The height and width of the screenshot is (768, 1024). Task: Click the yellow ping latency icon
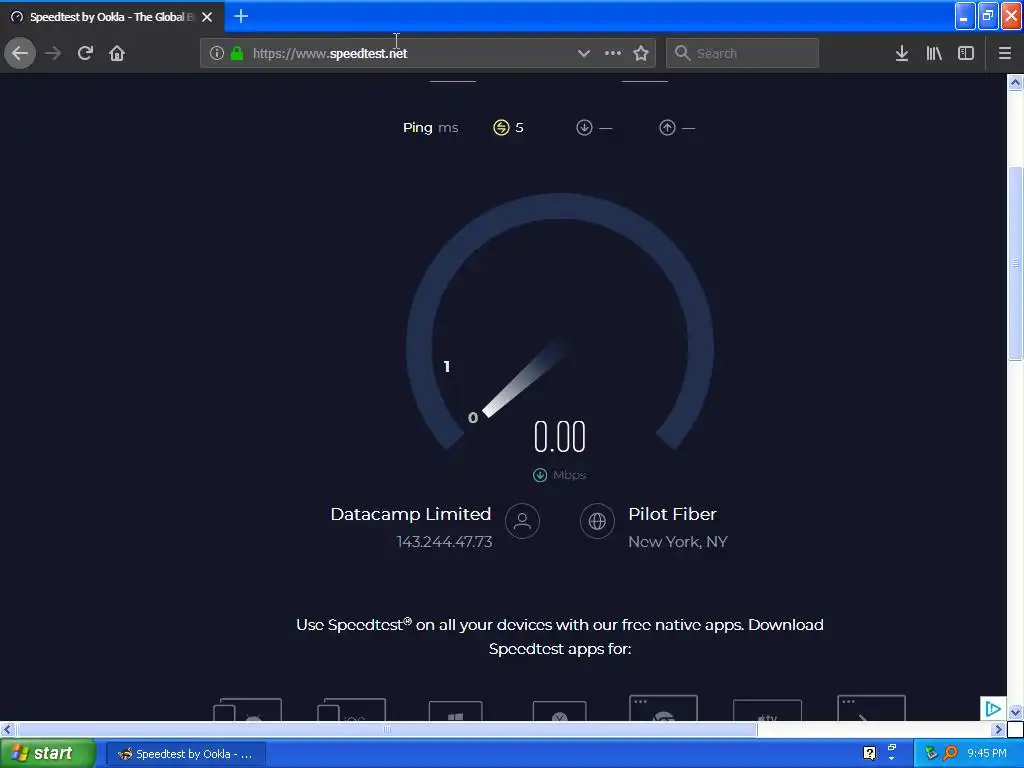tap(501, 127)
